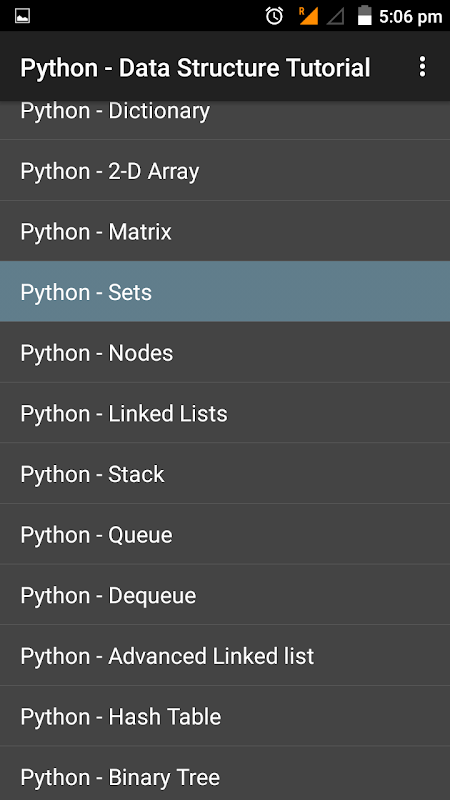Tap the orange roaming signal icon

(x=308, y=16)
